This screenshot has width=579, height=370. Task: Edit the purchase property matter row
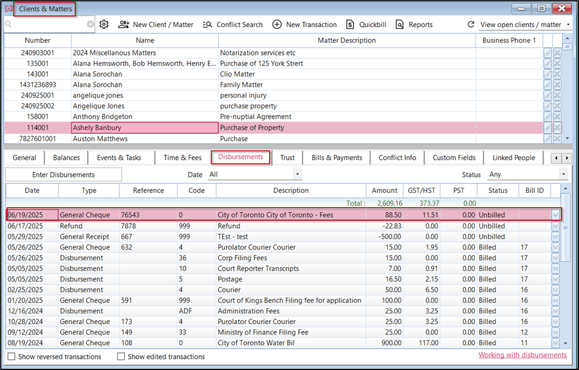tap(547, 106)
